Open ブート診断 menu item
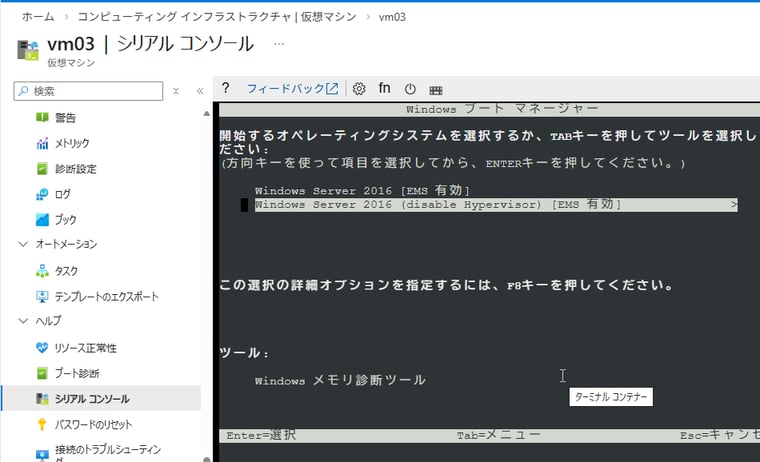Image resolution: width=760 pixels, height=462 pixels. pyautogui.click(x=77, y=373)
